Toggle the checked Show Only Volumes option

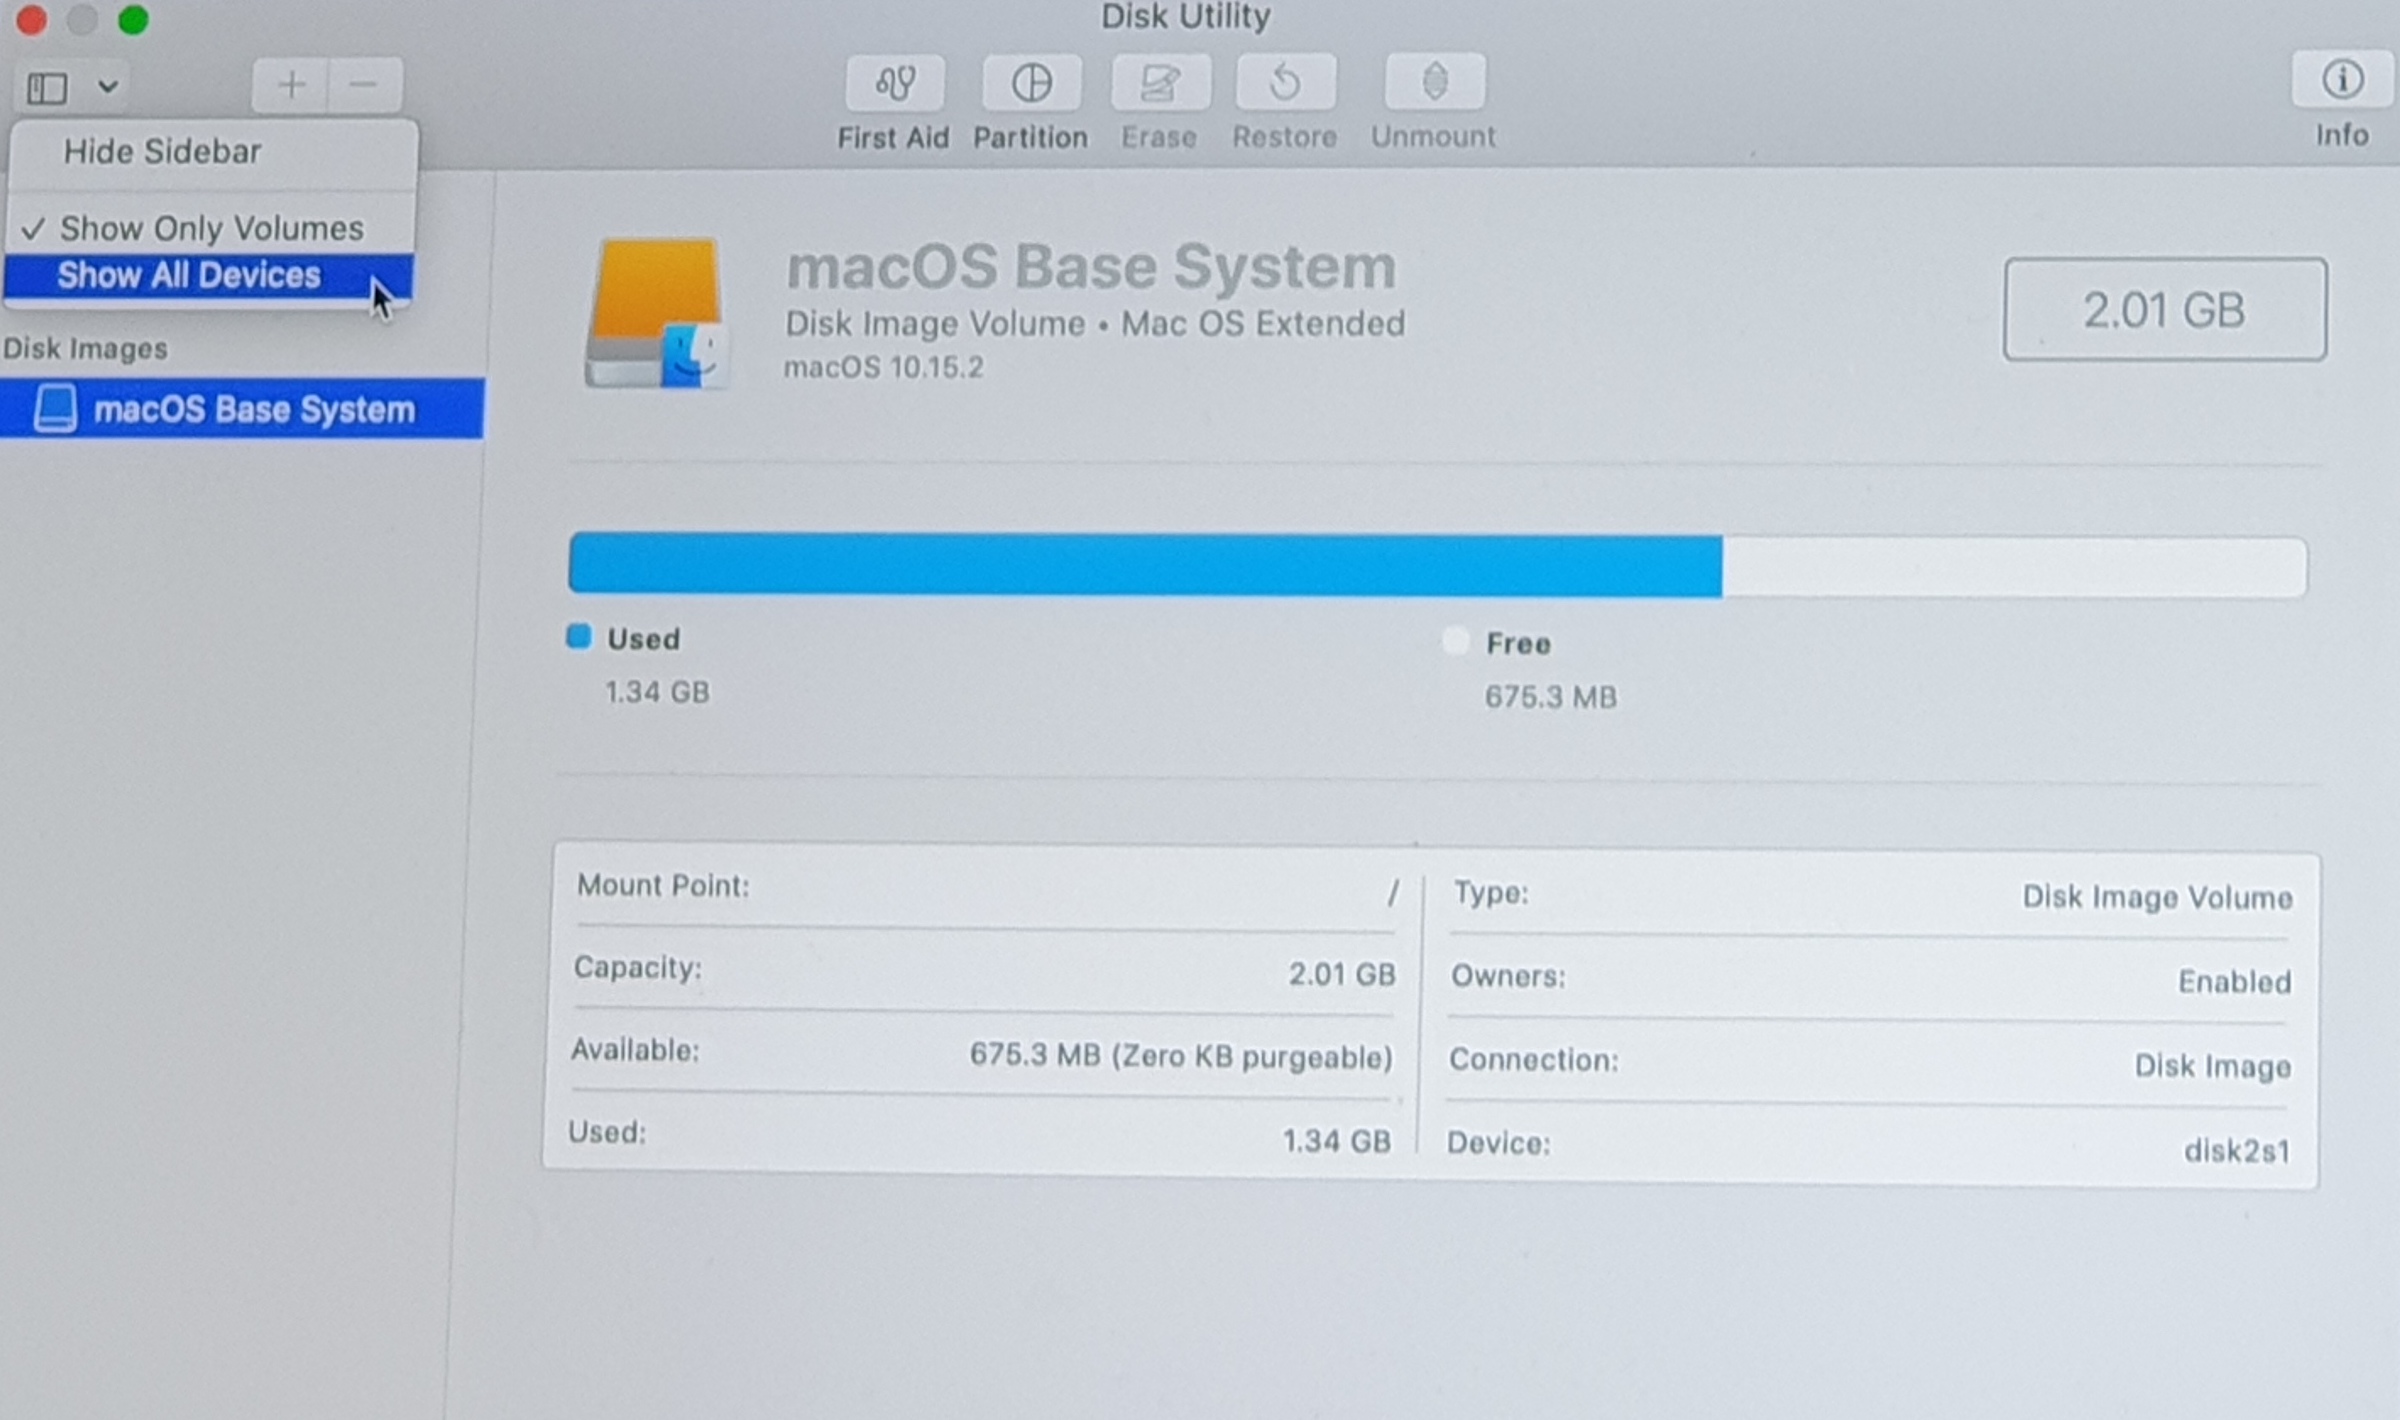point(211,229)
